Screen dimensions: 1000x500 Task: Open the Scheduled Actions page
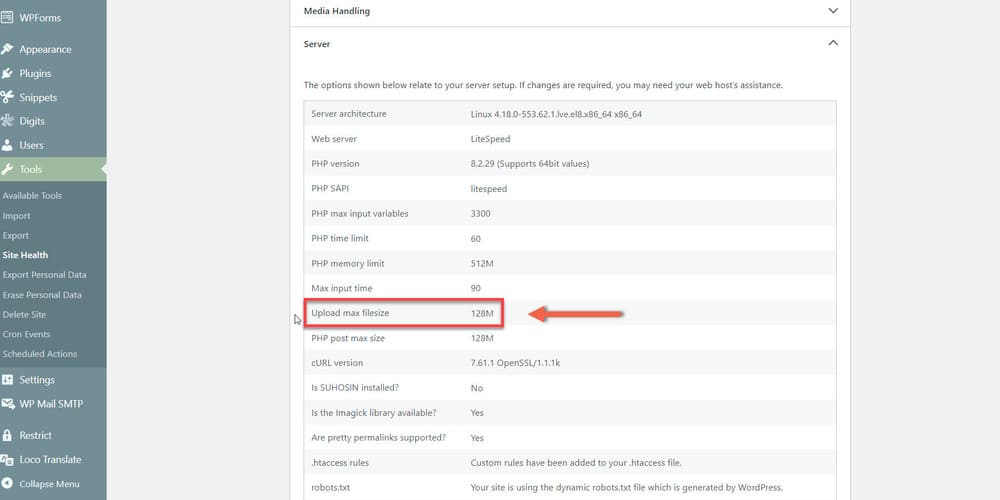click(x=39, y=354)
